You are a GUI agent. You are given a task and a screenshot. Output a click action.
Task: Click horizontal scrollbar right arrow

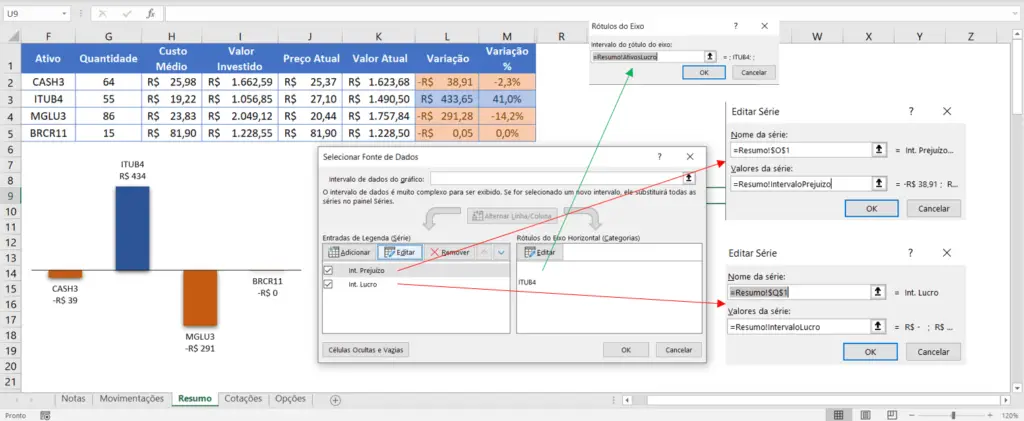point(1006,400)
